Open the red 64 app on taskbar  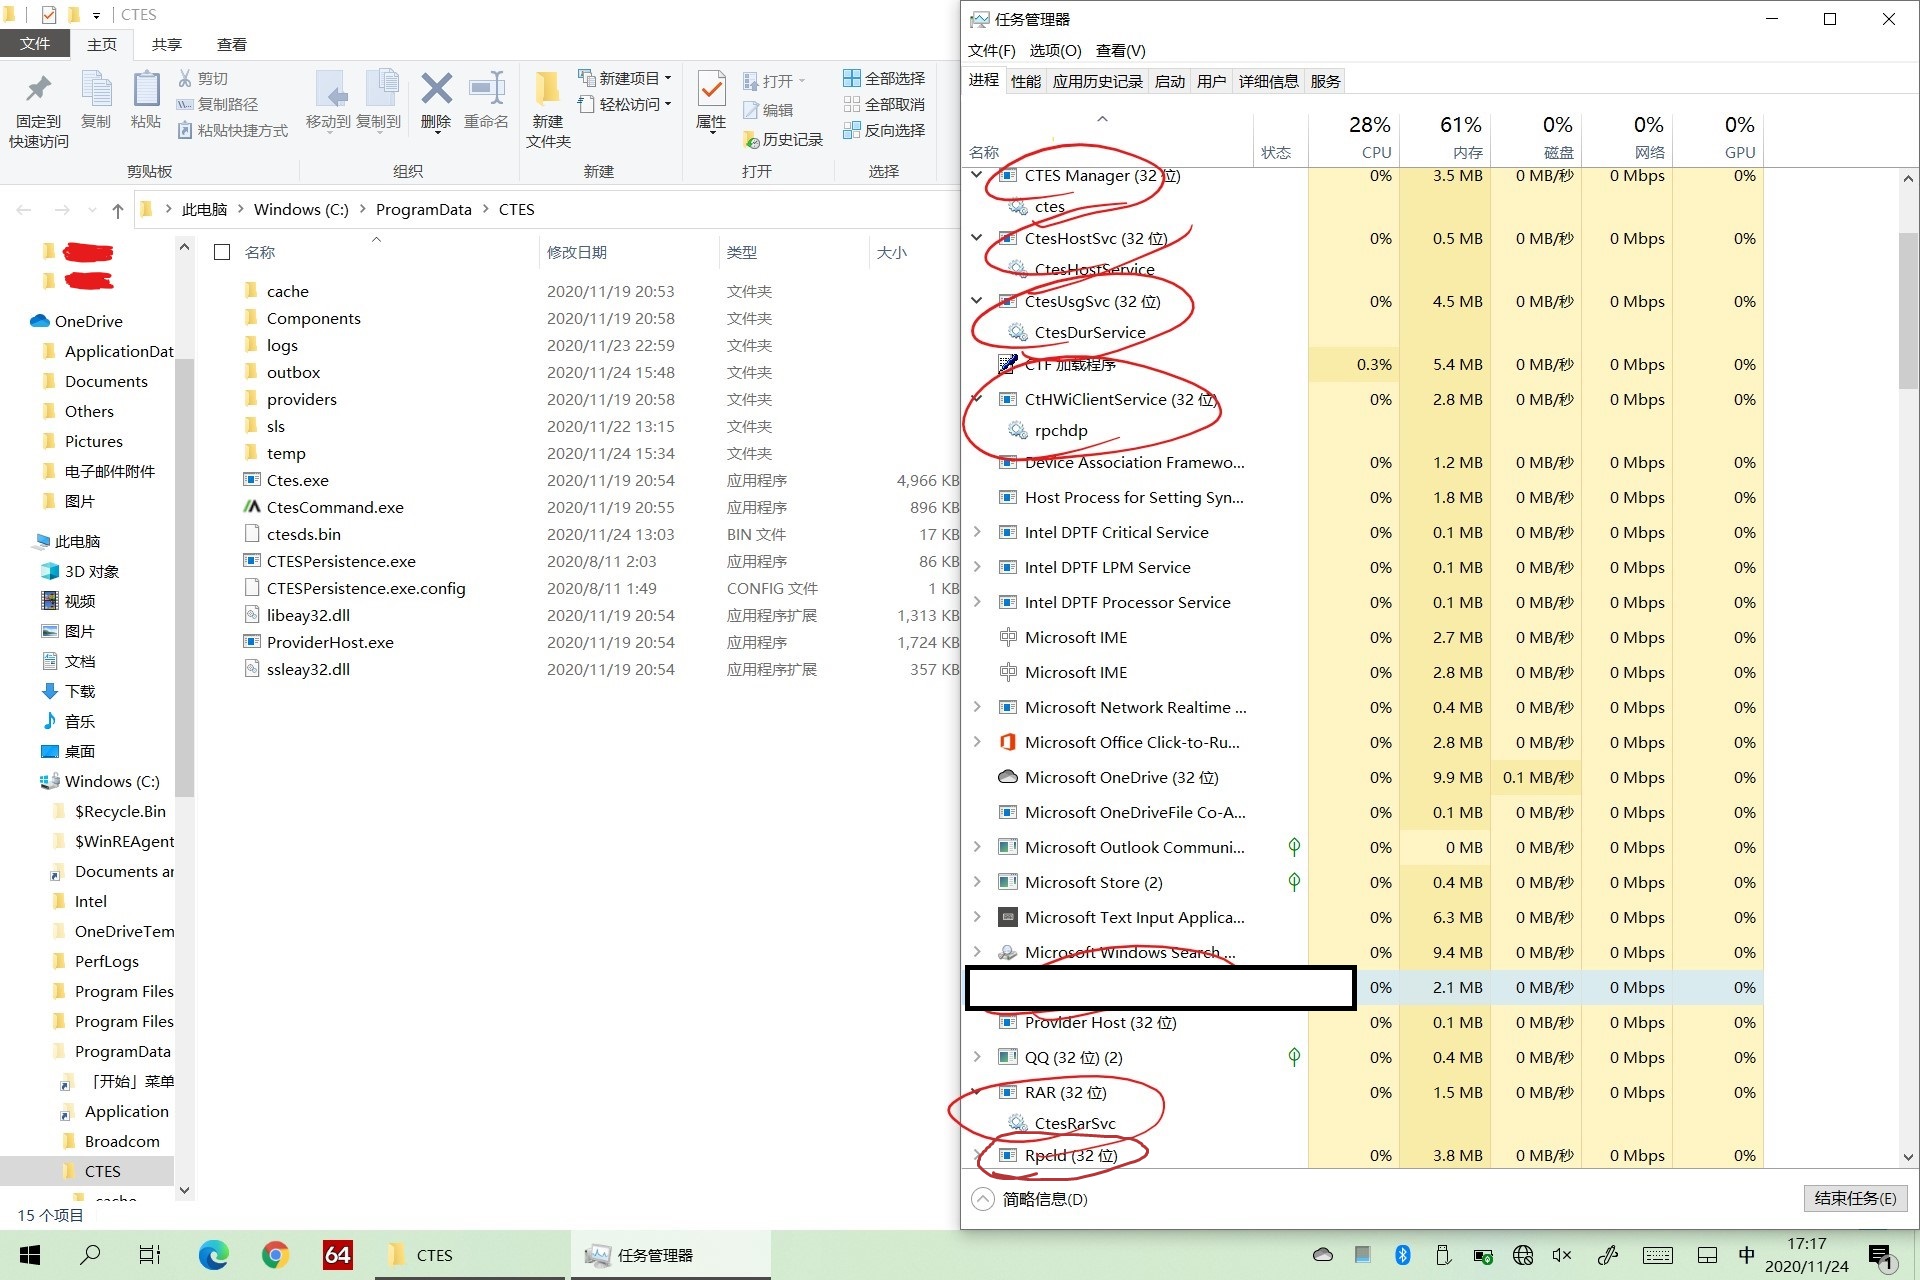(337, 1255)
